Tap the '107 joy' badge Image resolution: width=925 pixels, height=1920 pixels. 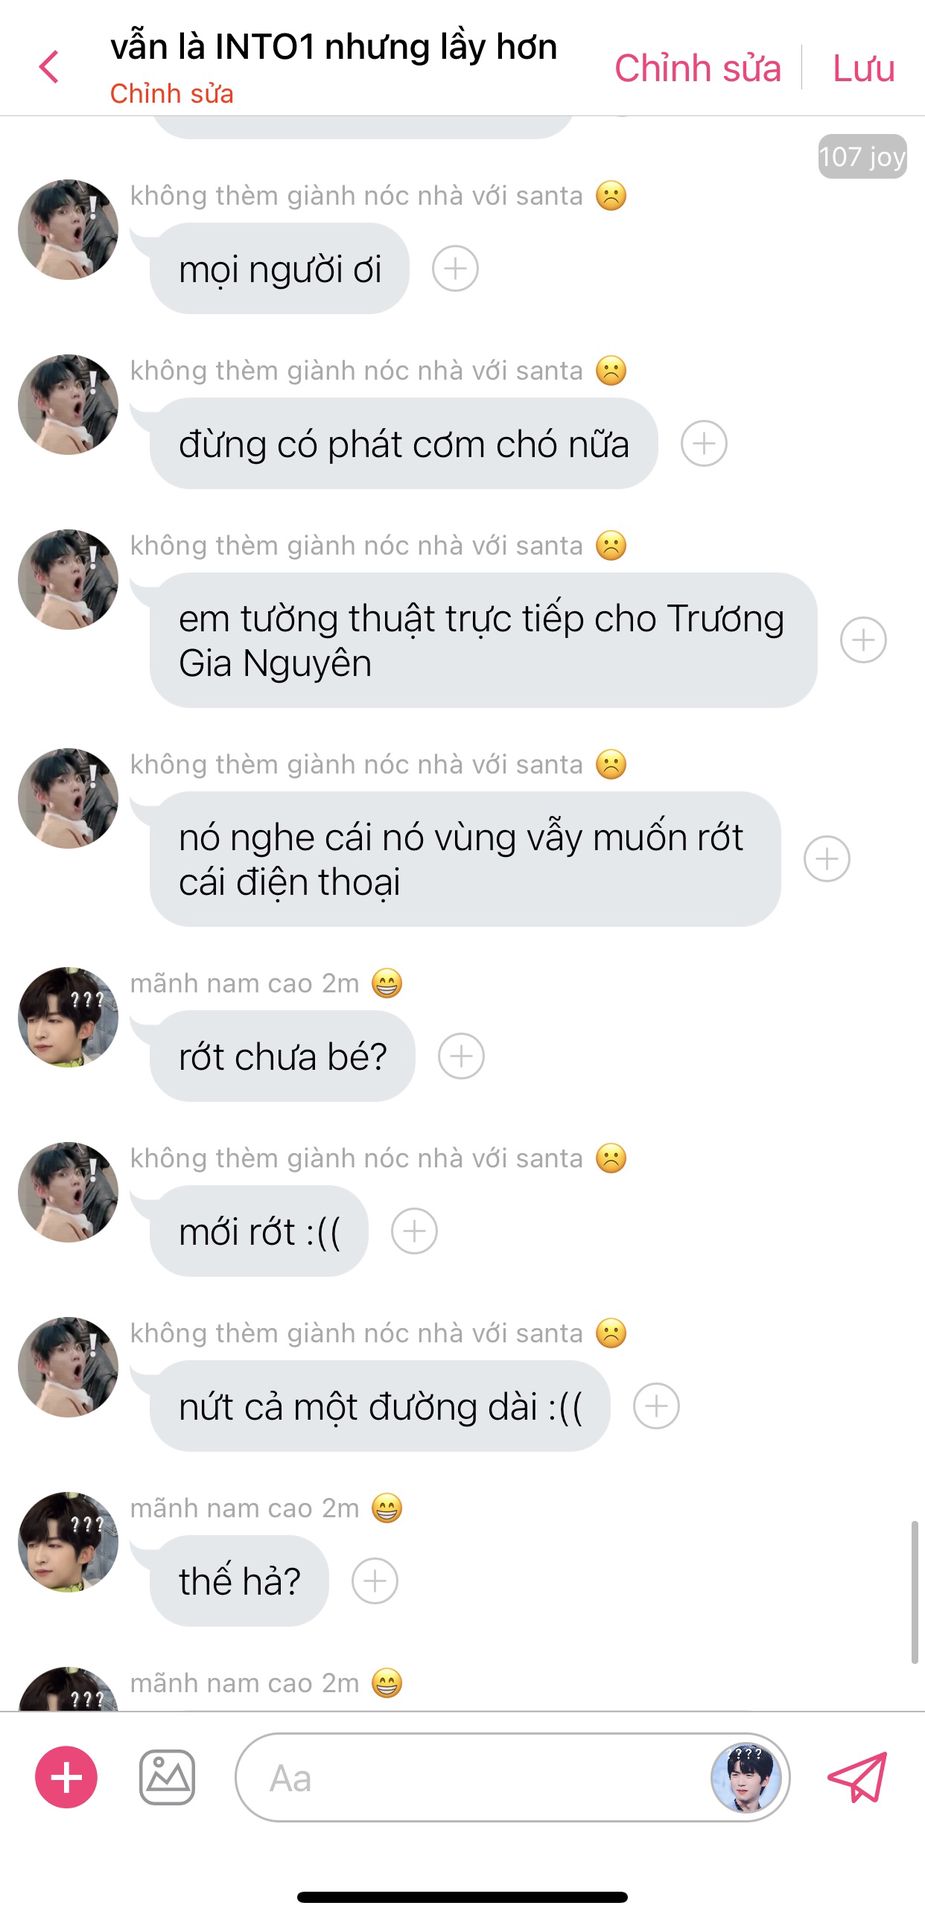pos(862,156)
